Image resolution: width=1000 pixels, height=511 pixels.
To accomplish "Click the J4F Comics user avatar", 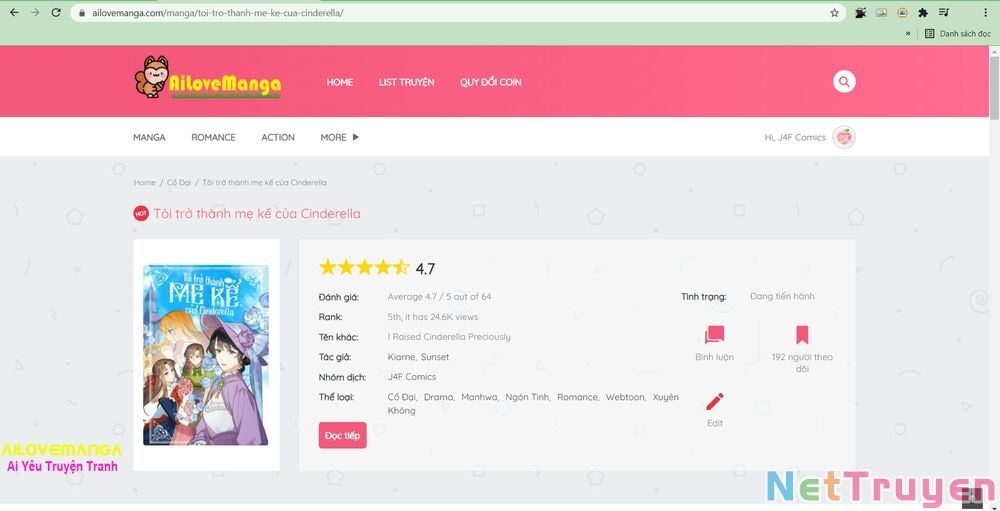I will (843, 137).
